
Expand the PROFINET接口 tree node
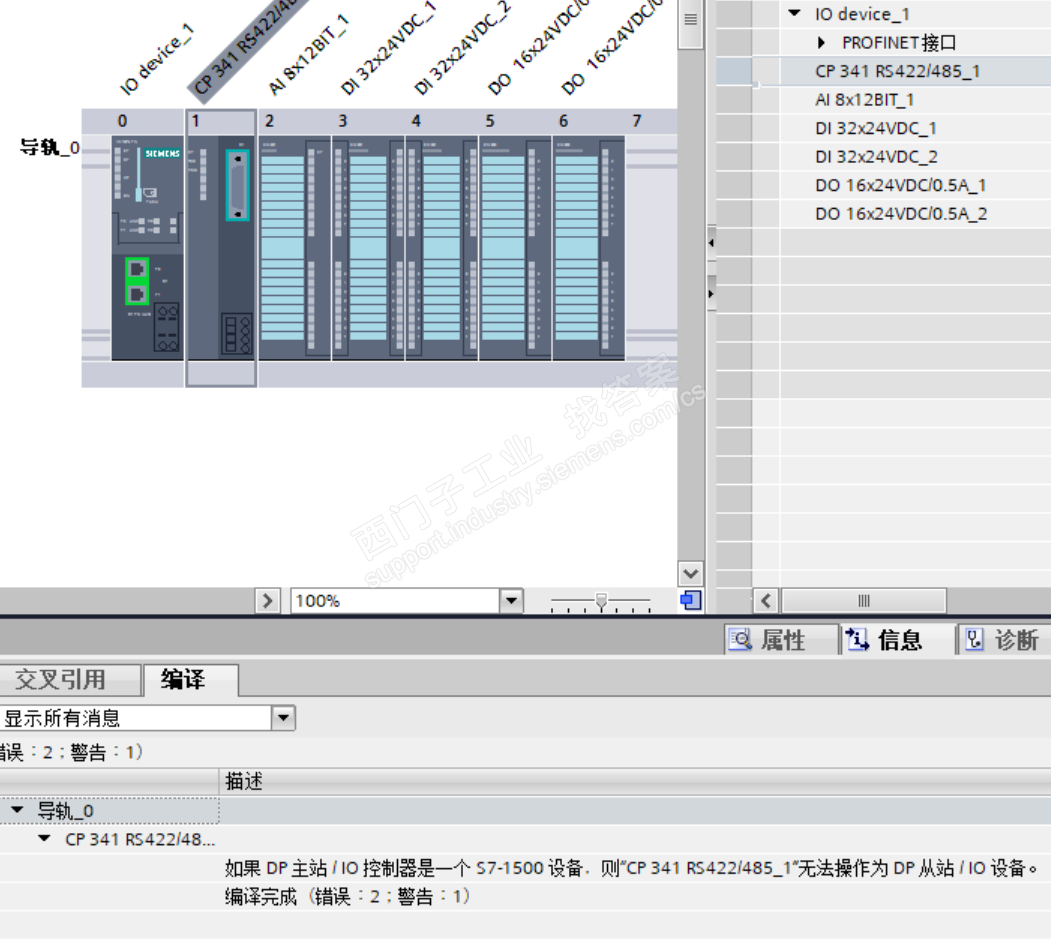tap(821, 43)
